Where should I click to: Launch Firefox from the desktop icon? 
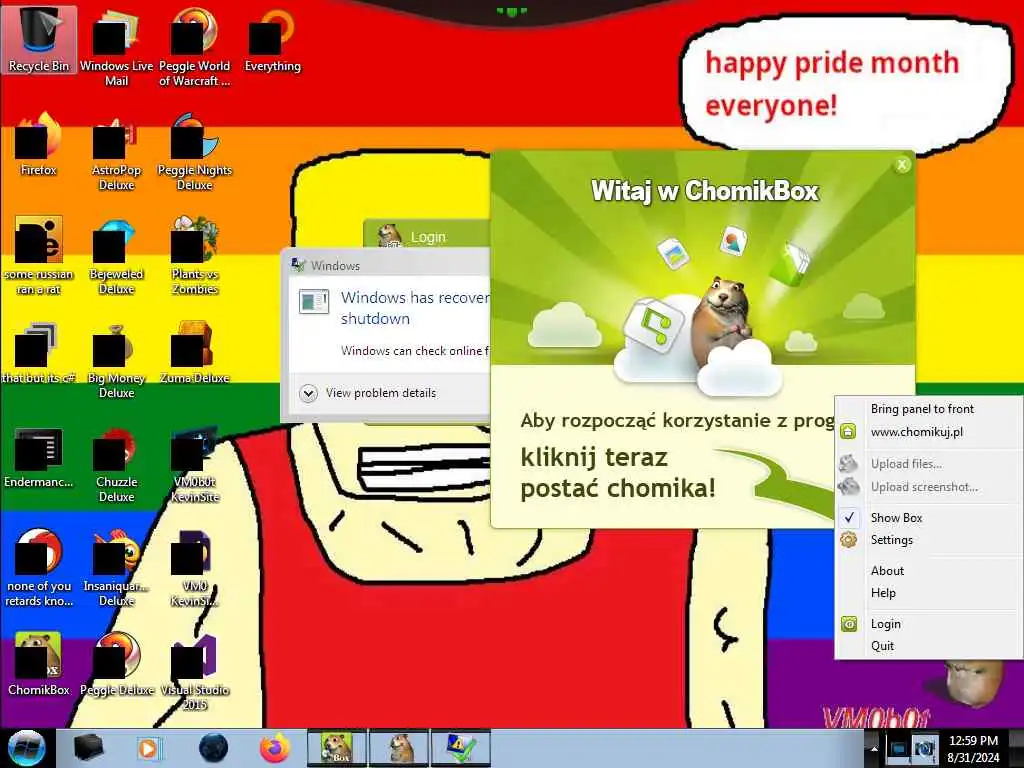(39, 144)
